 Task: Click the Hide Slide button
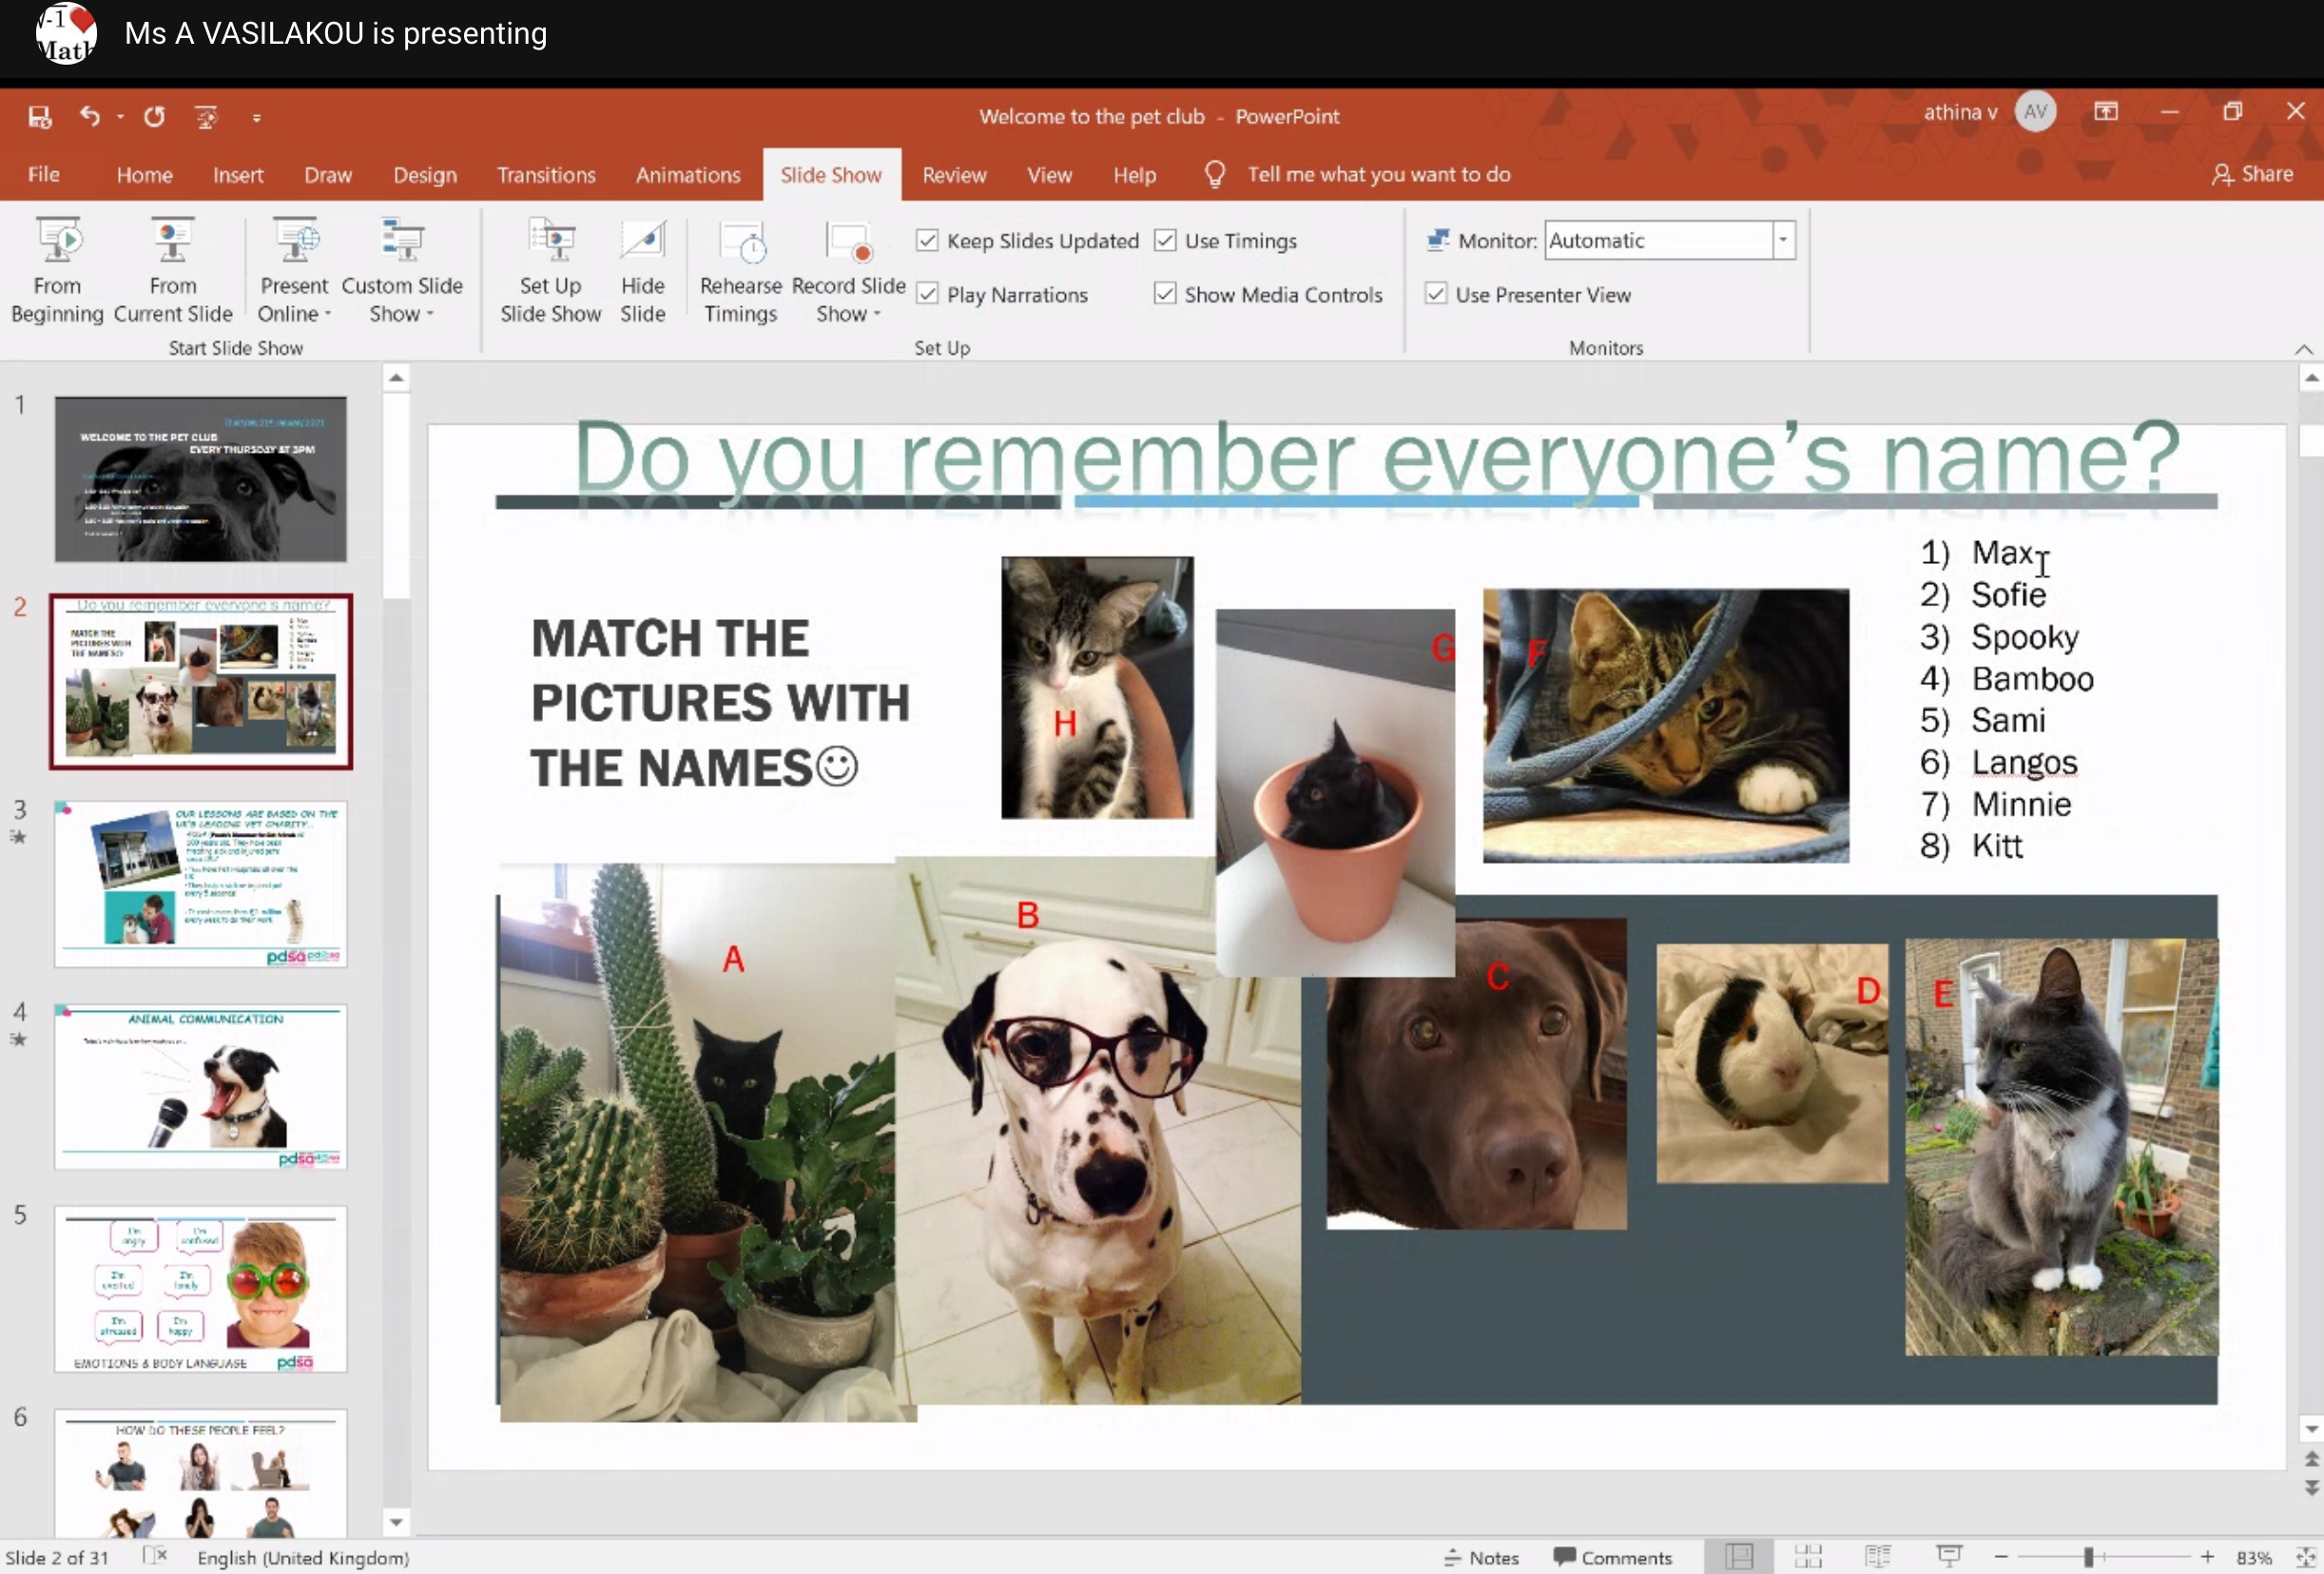pyautogui.click(x=643, y=270)
